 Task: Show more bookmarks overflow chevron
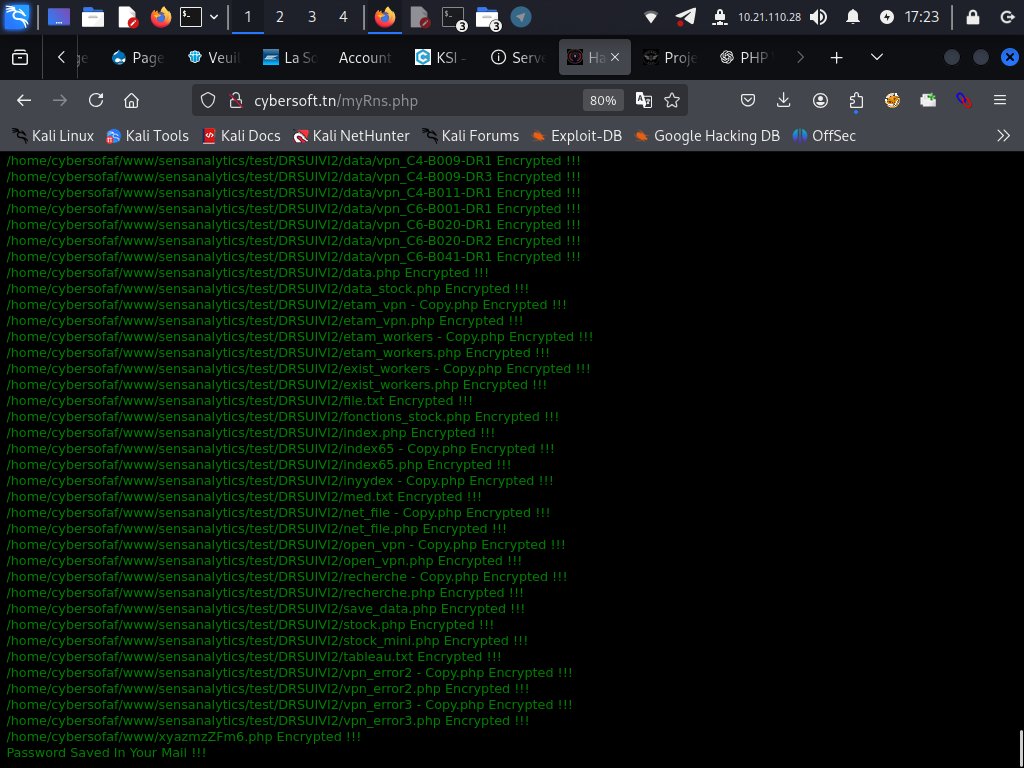(1003, 136)
